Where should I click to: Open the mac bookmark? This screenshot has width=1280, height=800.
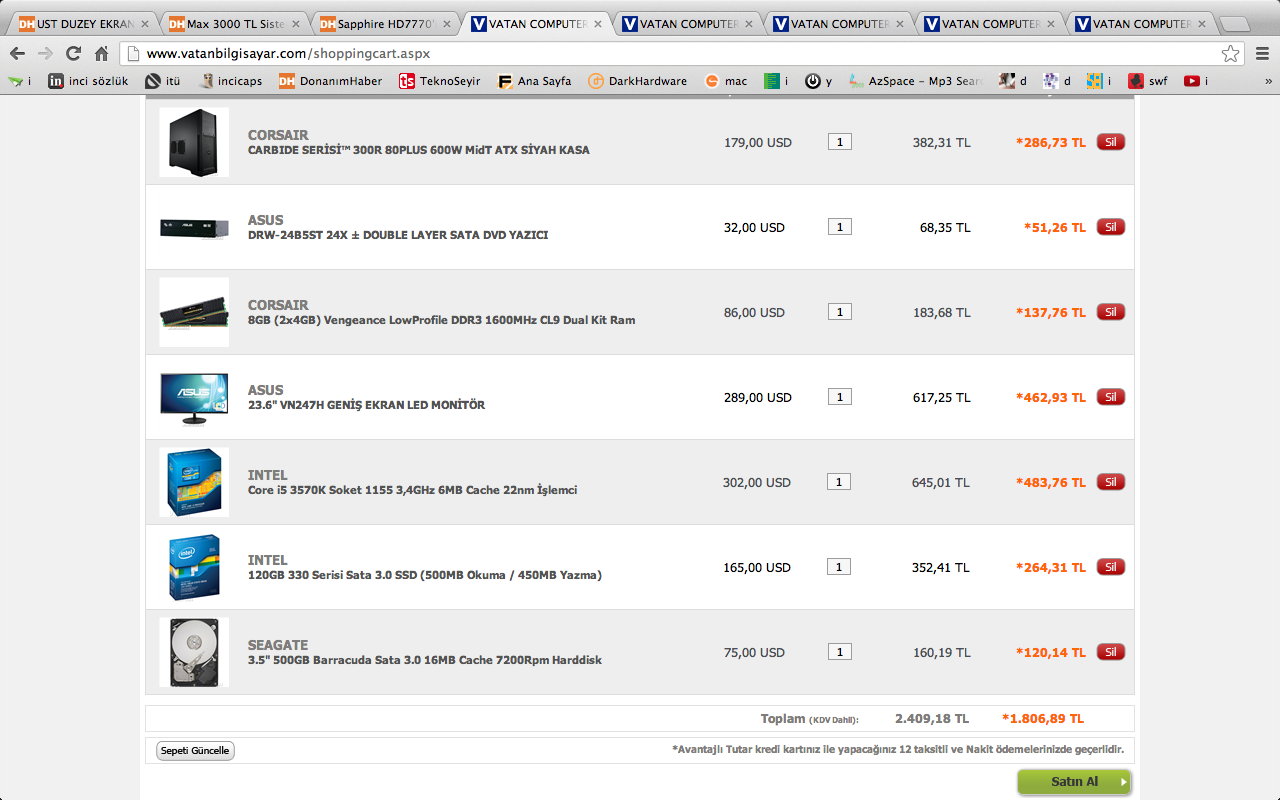[x=726, y=81]
